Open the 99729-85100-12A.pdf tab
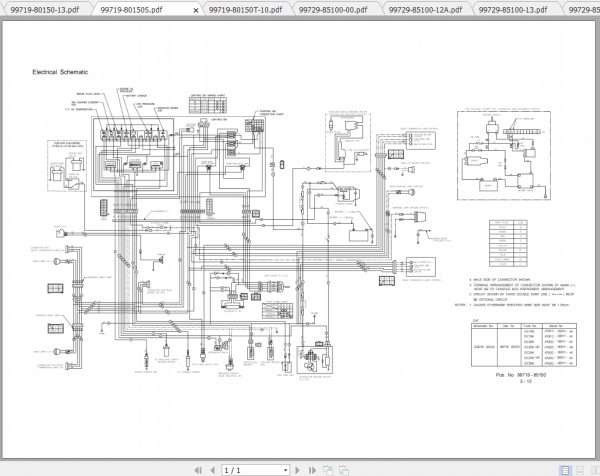The image size is (600, 476). point(425,10)
